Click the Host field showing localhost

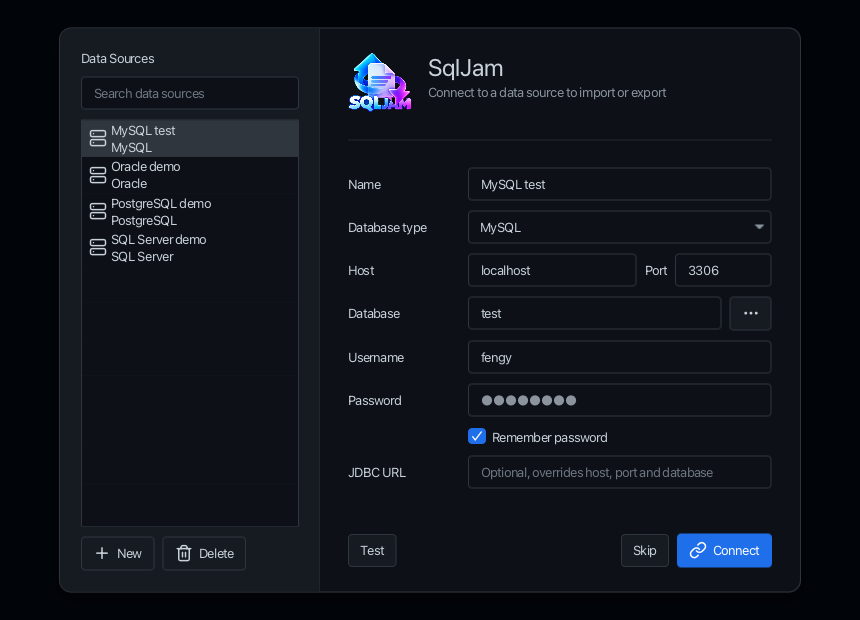pyautogui.click(x=552, y=270)
